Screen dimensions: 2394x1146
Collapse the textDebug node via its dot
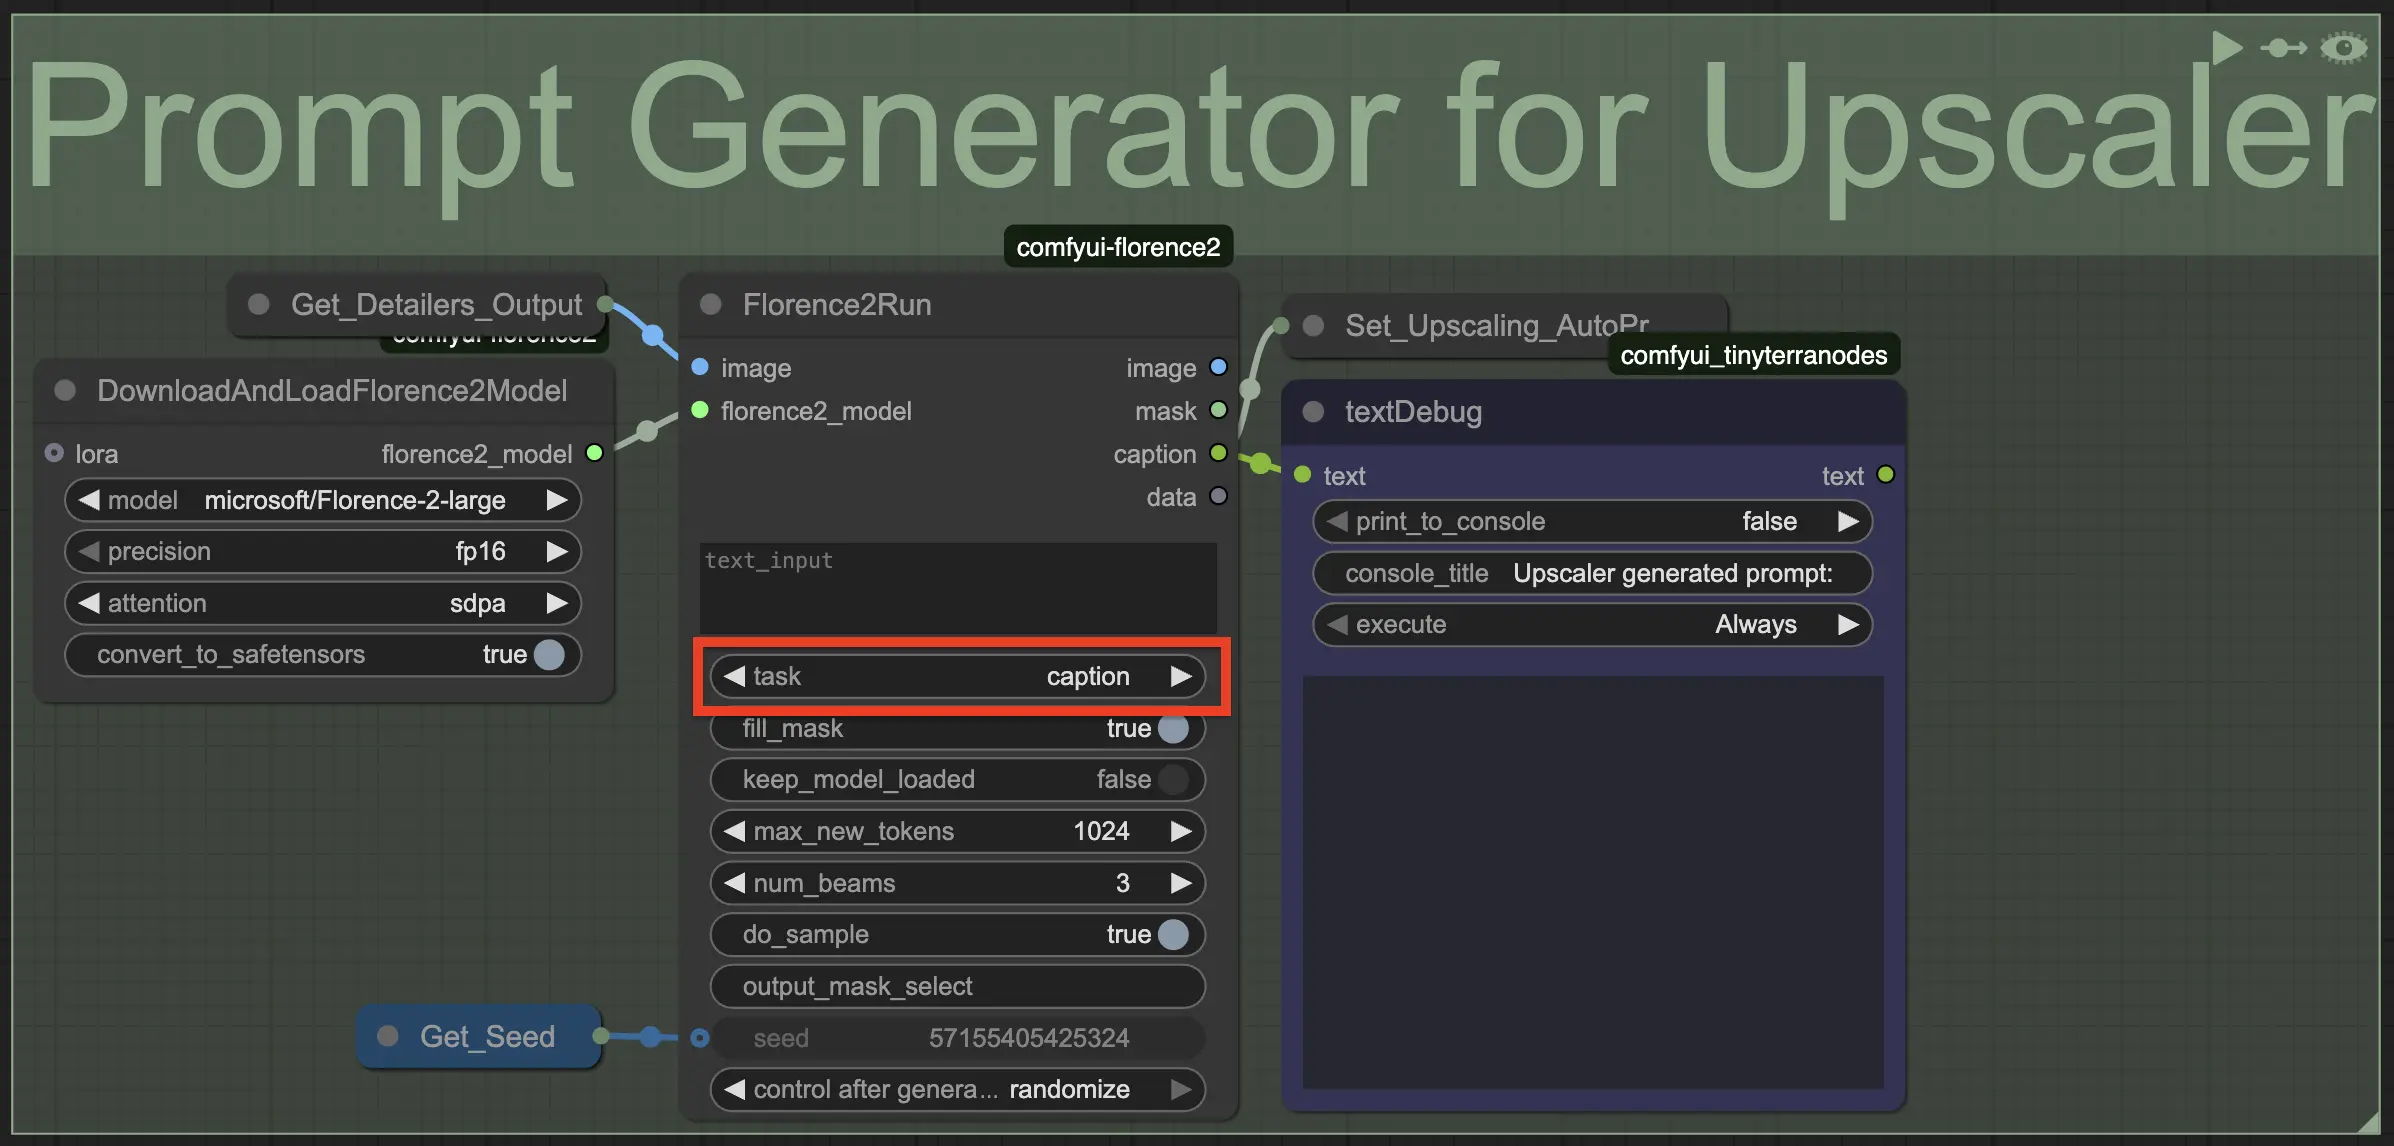click(1313, 411)
